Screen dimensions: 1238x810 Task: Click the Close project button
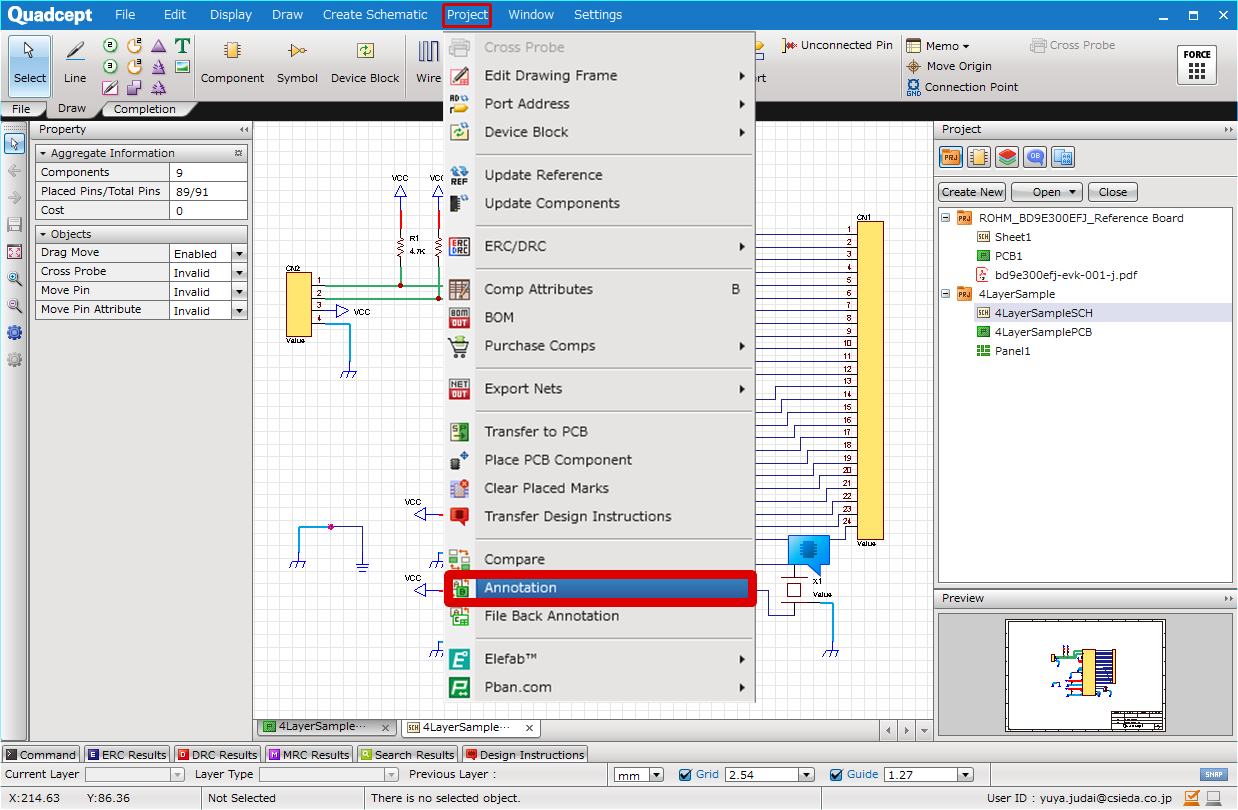tap(1112, 192)
